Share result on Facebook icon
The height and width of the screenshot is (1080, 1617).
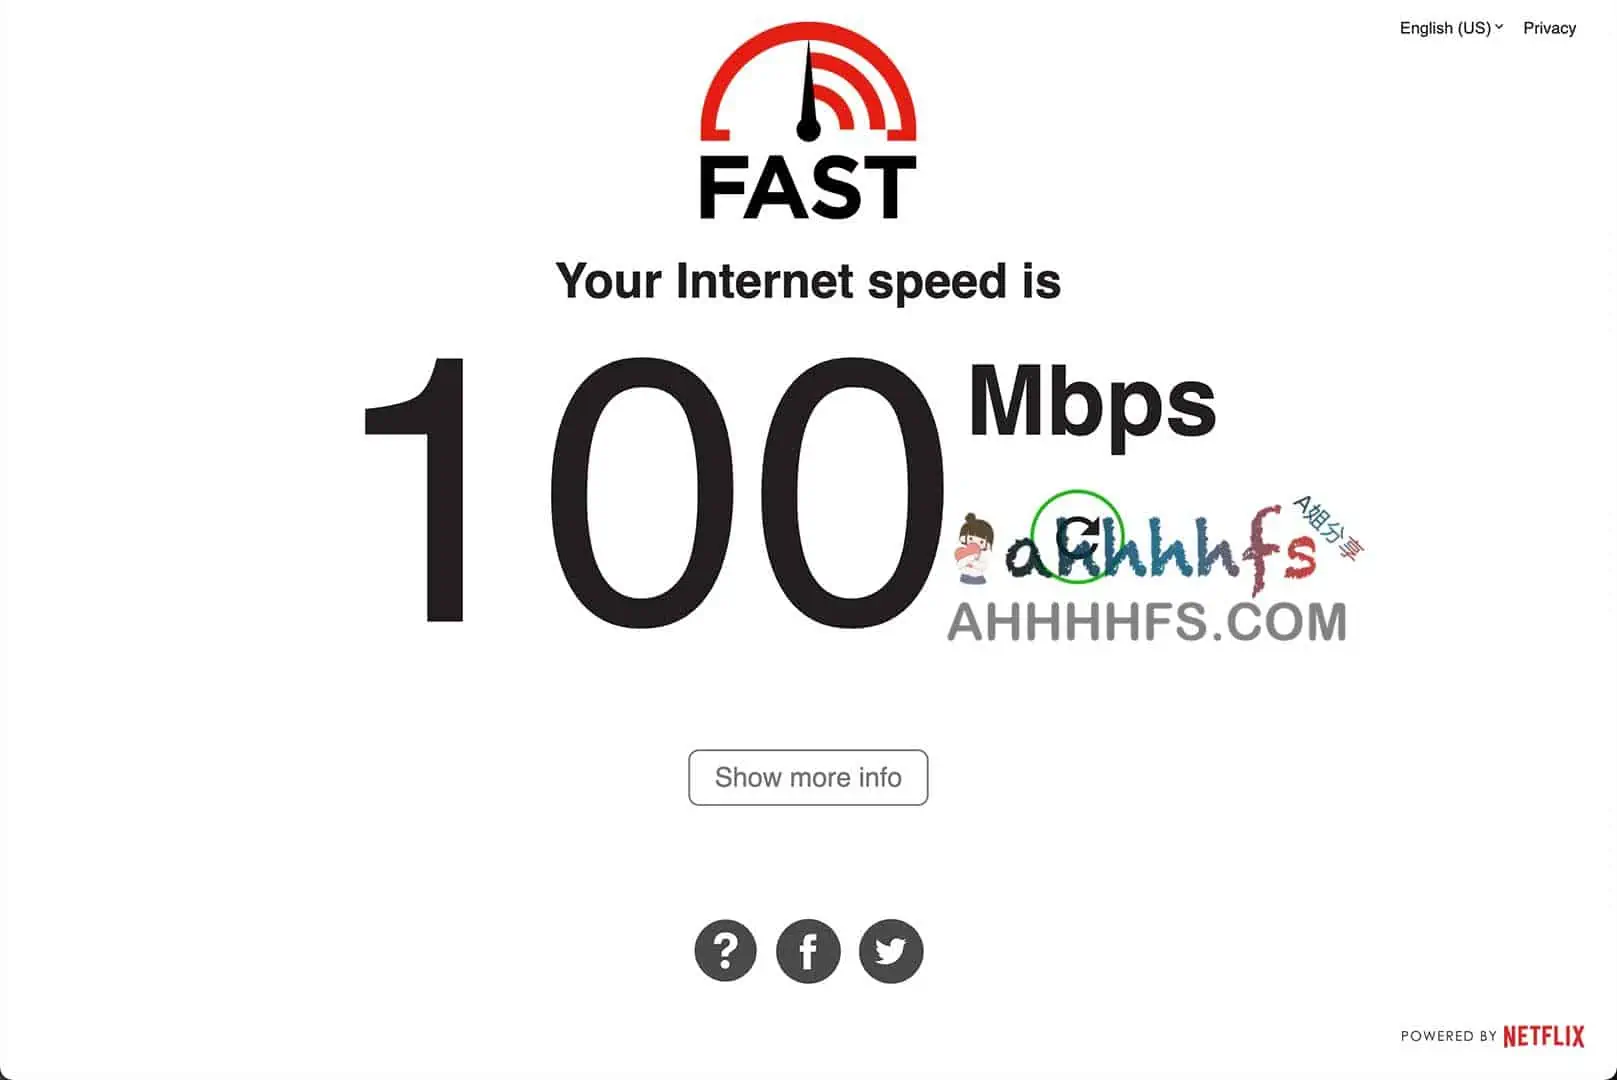808,950
